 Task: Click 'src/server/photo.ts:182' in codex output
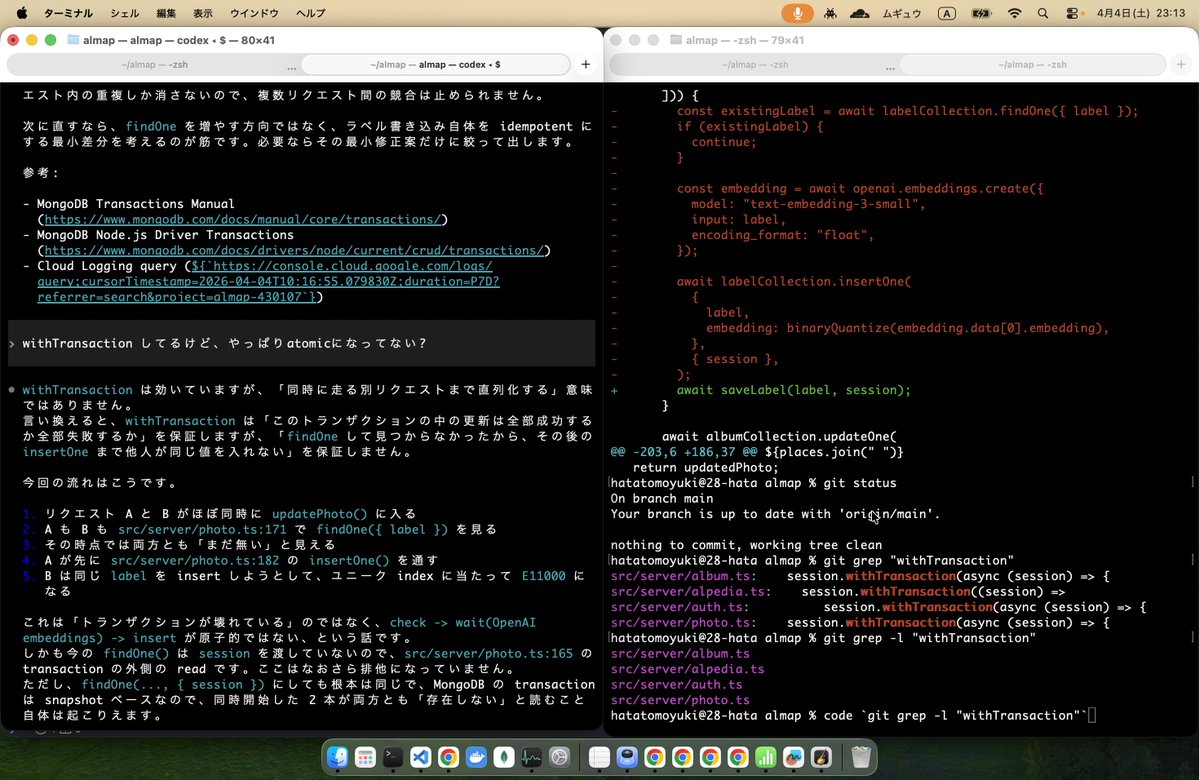point(195,560)
